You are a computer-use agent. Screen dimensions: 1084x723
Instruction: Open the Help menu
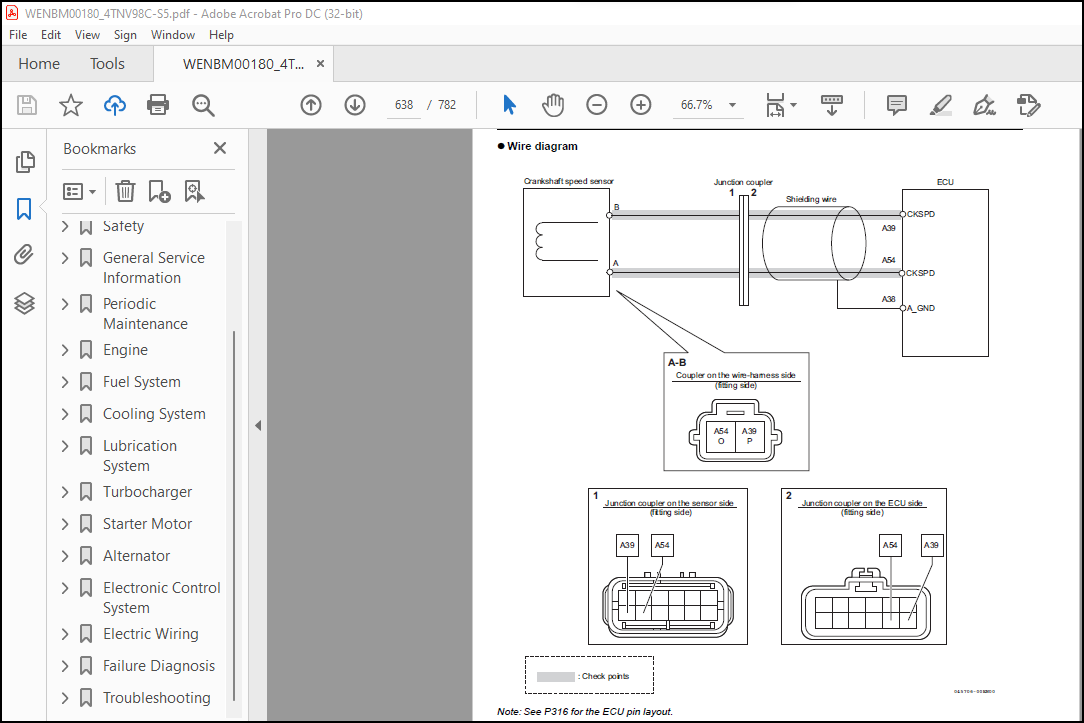[x=221, y=35]
